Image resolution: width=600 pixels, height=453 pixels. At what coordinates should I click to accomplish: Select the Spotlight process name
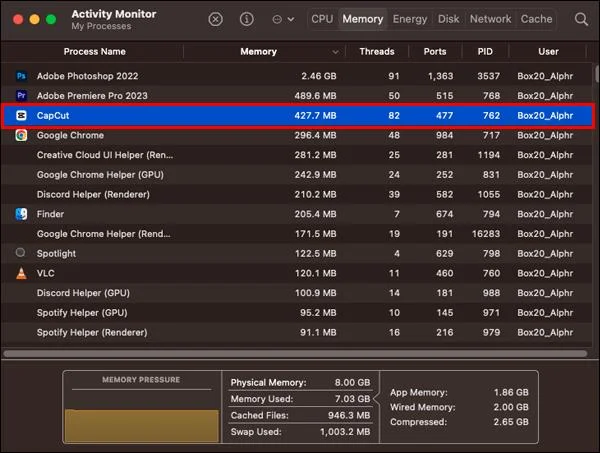click(56, 253)
